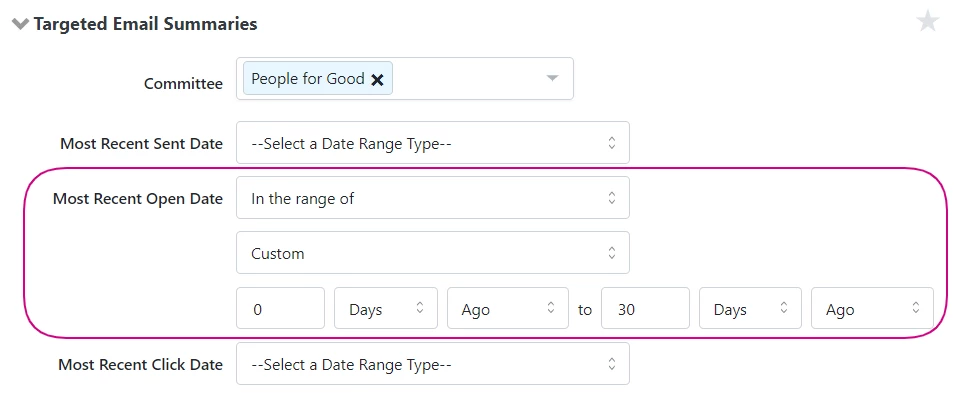Collapse the Targeted Email Summaries section
Viewport: 954px width, 402px height.
[19, 24]
